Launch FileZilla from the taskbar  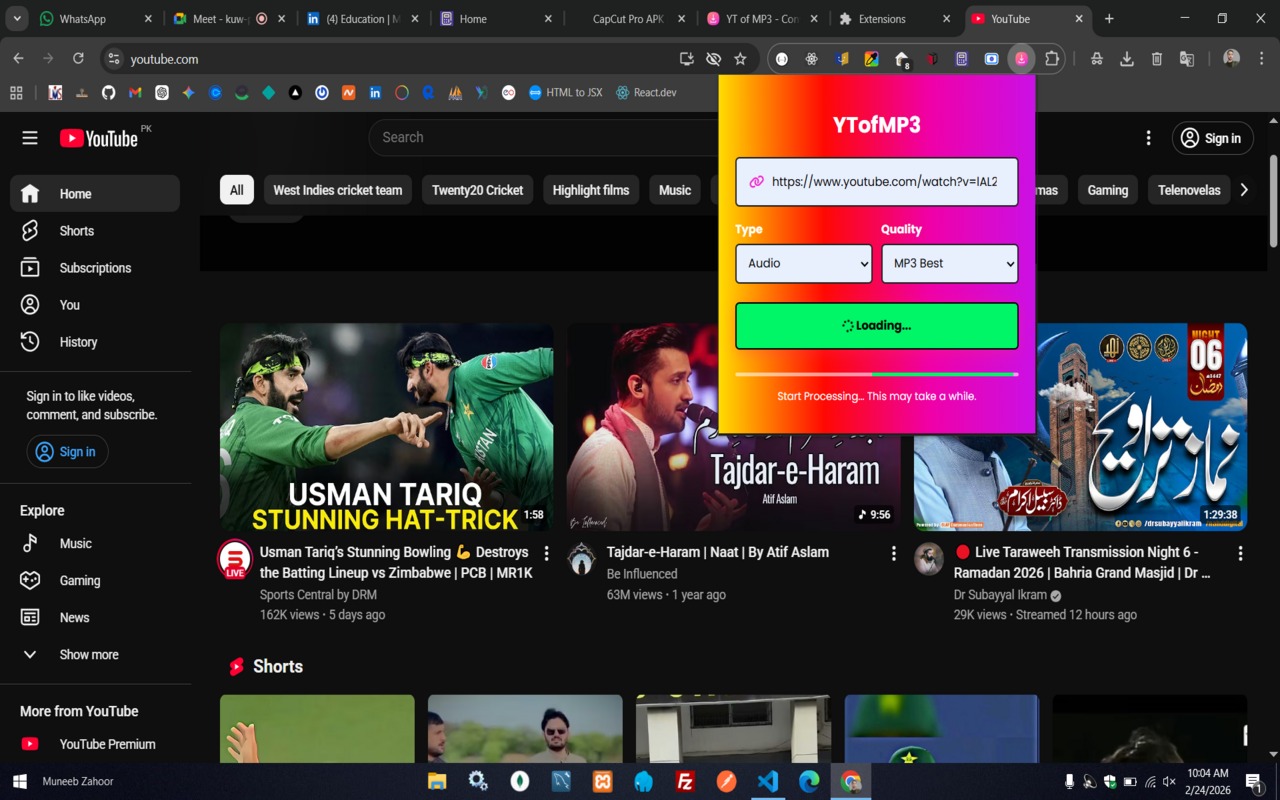(685, 781)
